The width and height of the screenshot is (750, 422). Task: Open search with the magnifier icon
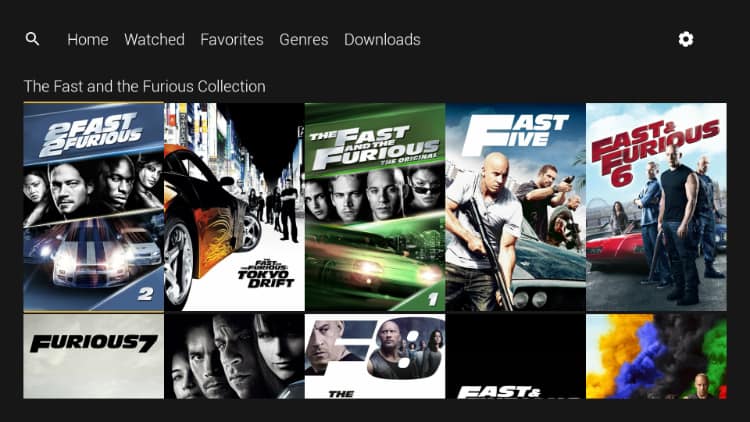tap(32, 39)
